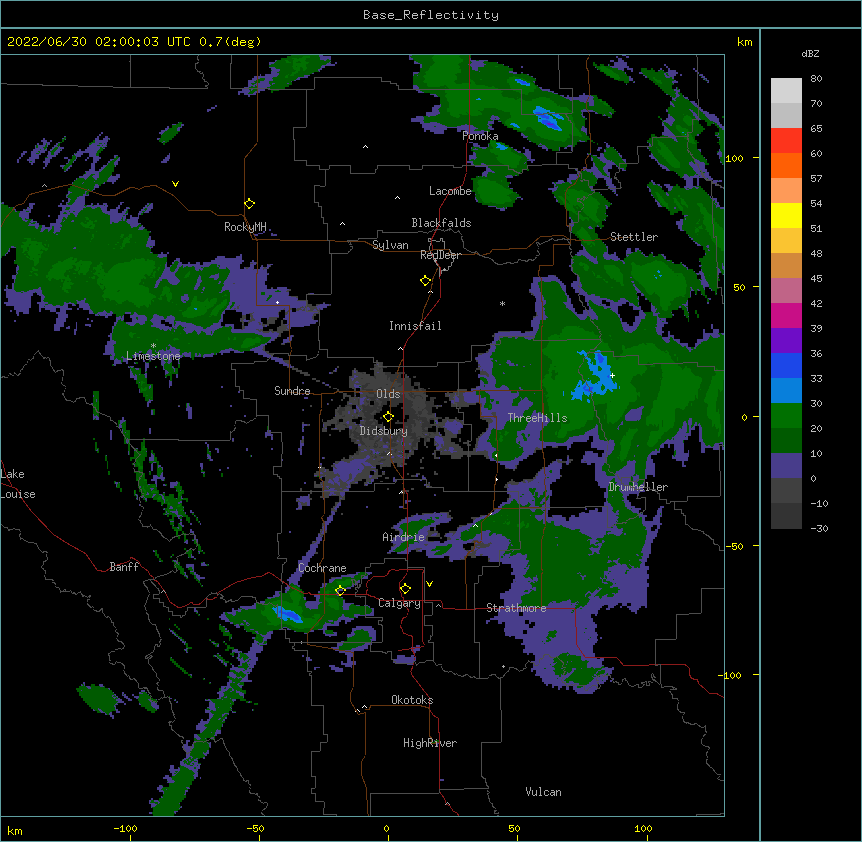This screenshot has width=862, height=842.
Task: Select the Strathmore label
Action: [x=516, y=608]
